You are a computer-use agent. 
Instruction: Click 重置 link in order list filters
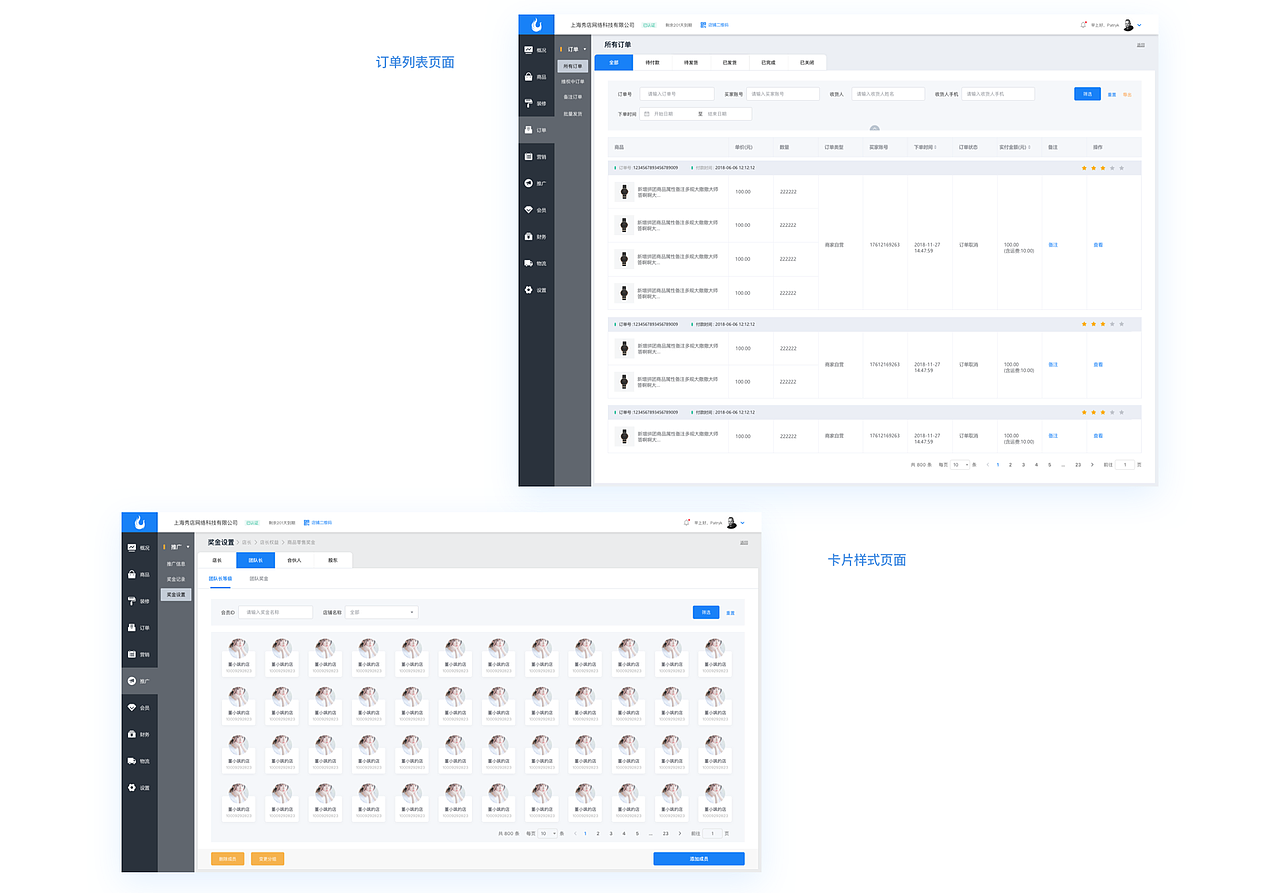(1112, 94)
